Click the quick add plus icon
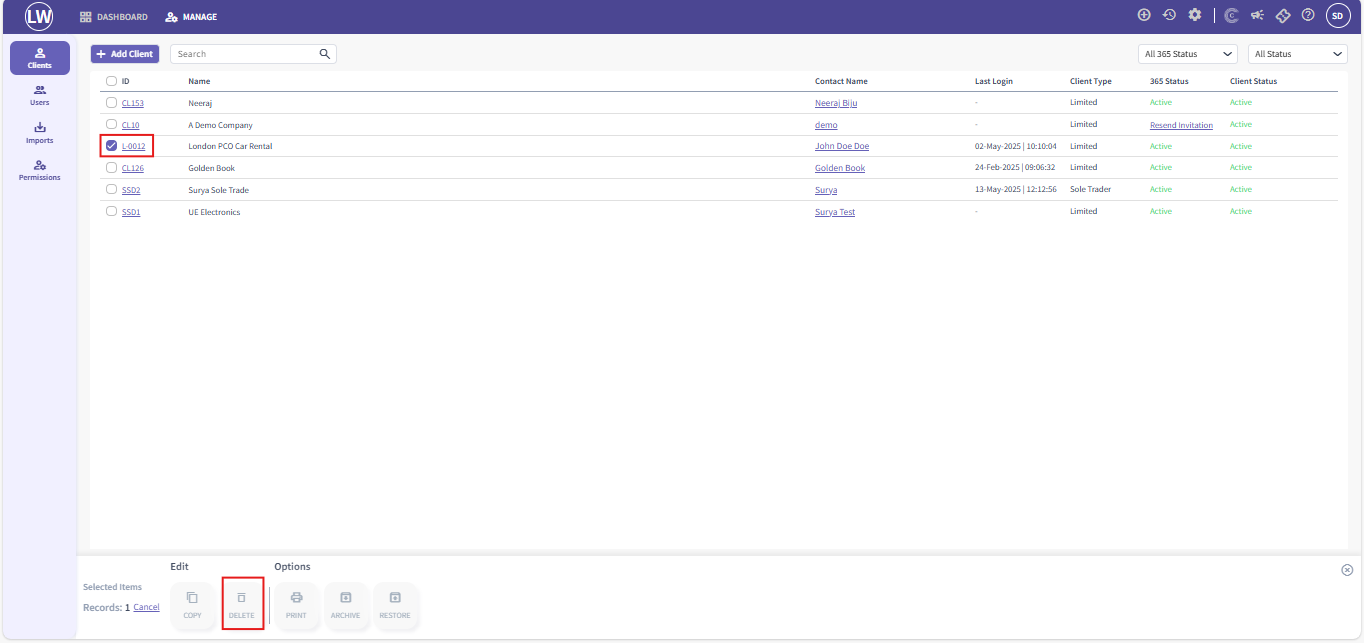1364x643 pixels. coord(1144,15)
